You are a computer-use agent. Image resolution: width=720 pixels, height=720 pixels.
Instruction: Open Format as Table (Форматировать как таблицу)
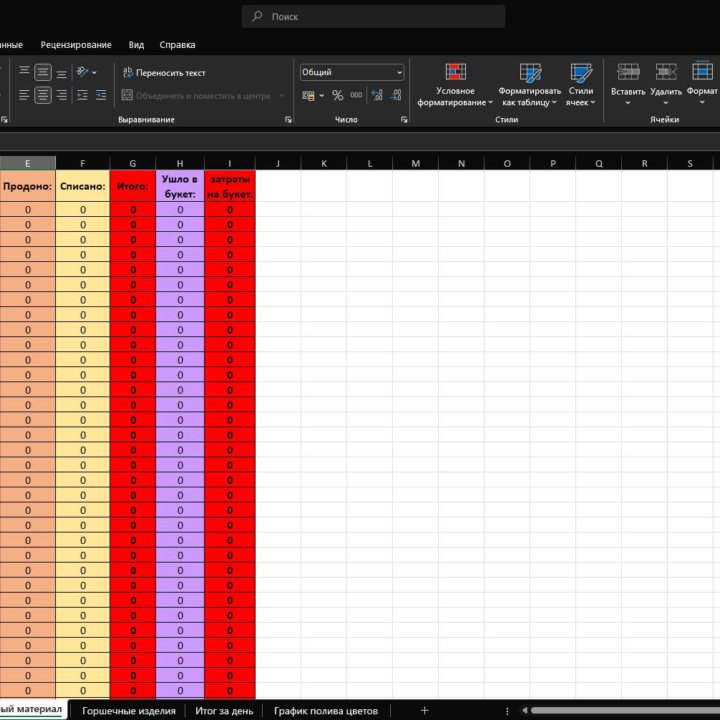[530, 84]
